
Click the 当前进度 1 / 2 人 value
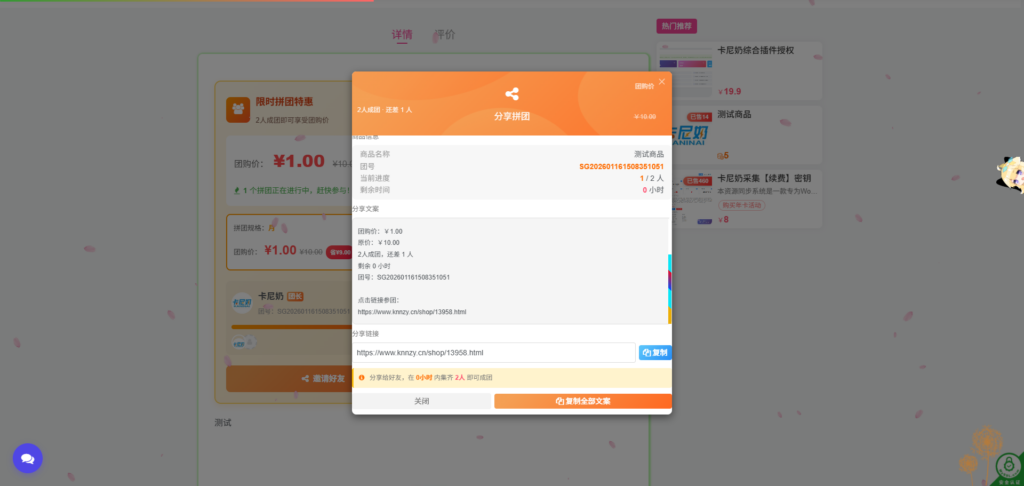point(652,178)
